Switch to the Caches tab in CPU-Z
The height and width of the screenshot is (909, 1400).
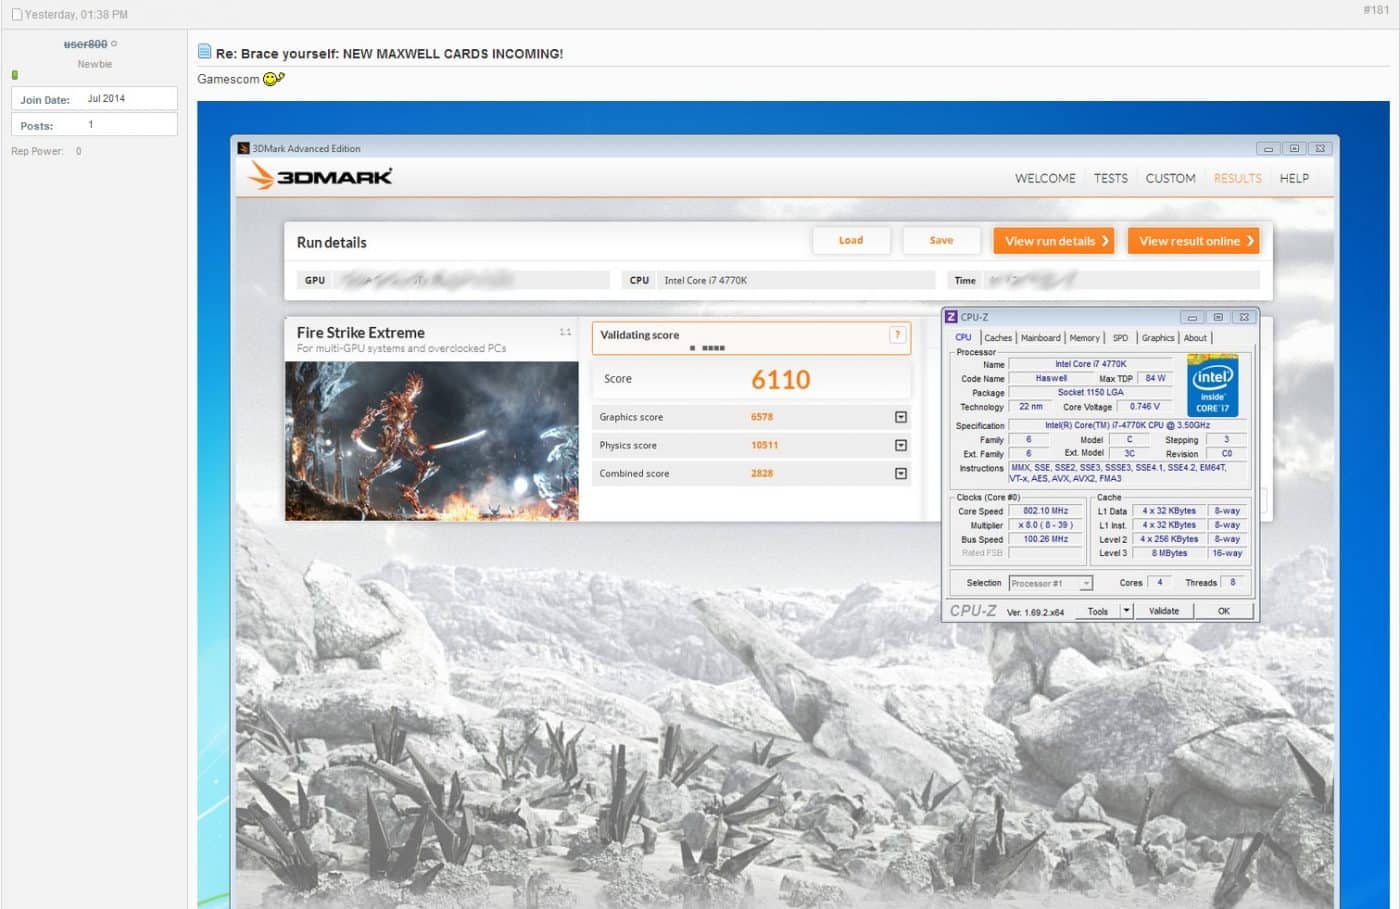[x=998, y=338]
